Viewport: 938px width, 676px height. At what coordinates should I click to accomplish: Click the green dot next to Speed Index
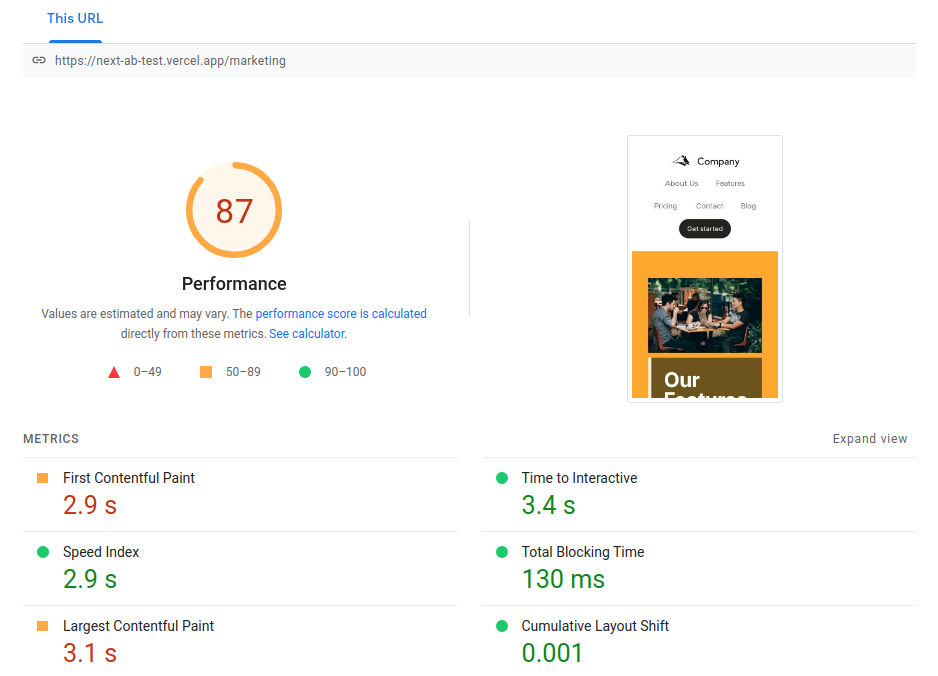[x=42, y=552]
